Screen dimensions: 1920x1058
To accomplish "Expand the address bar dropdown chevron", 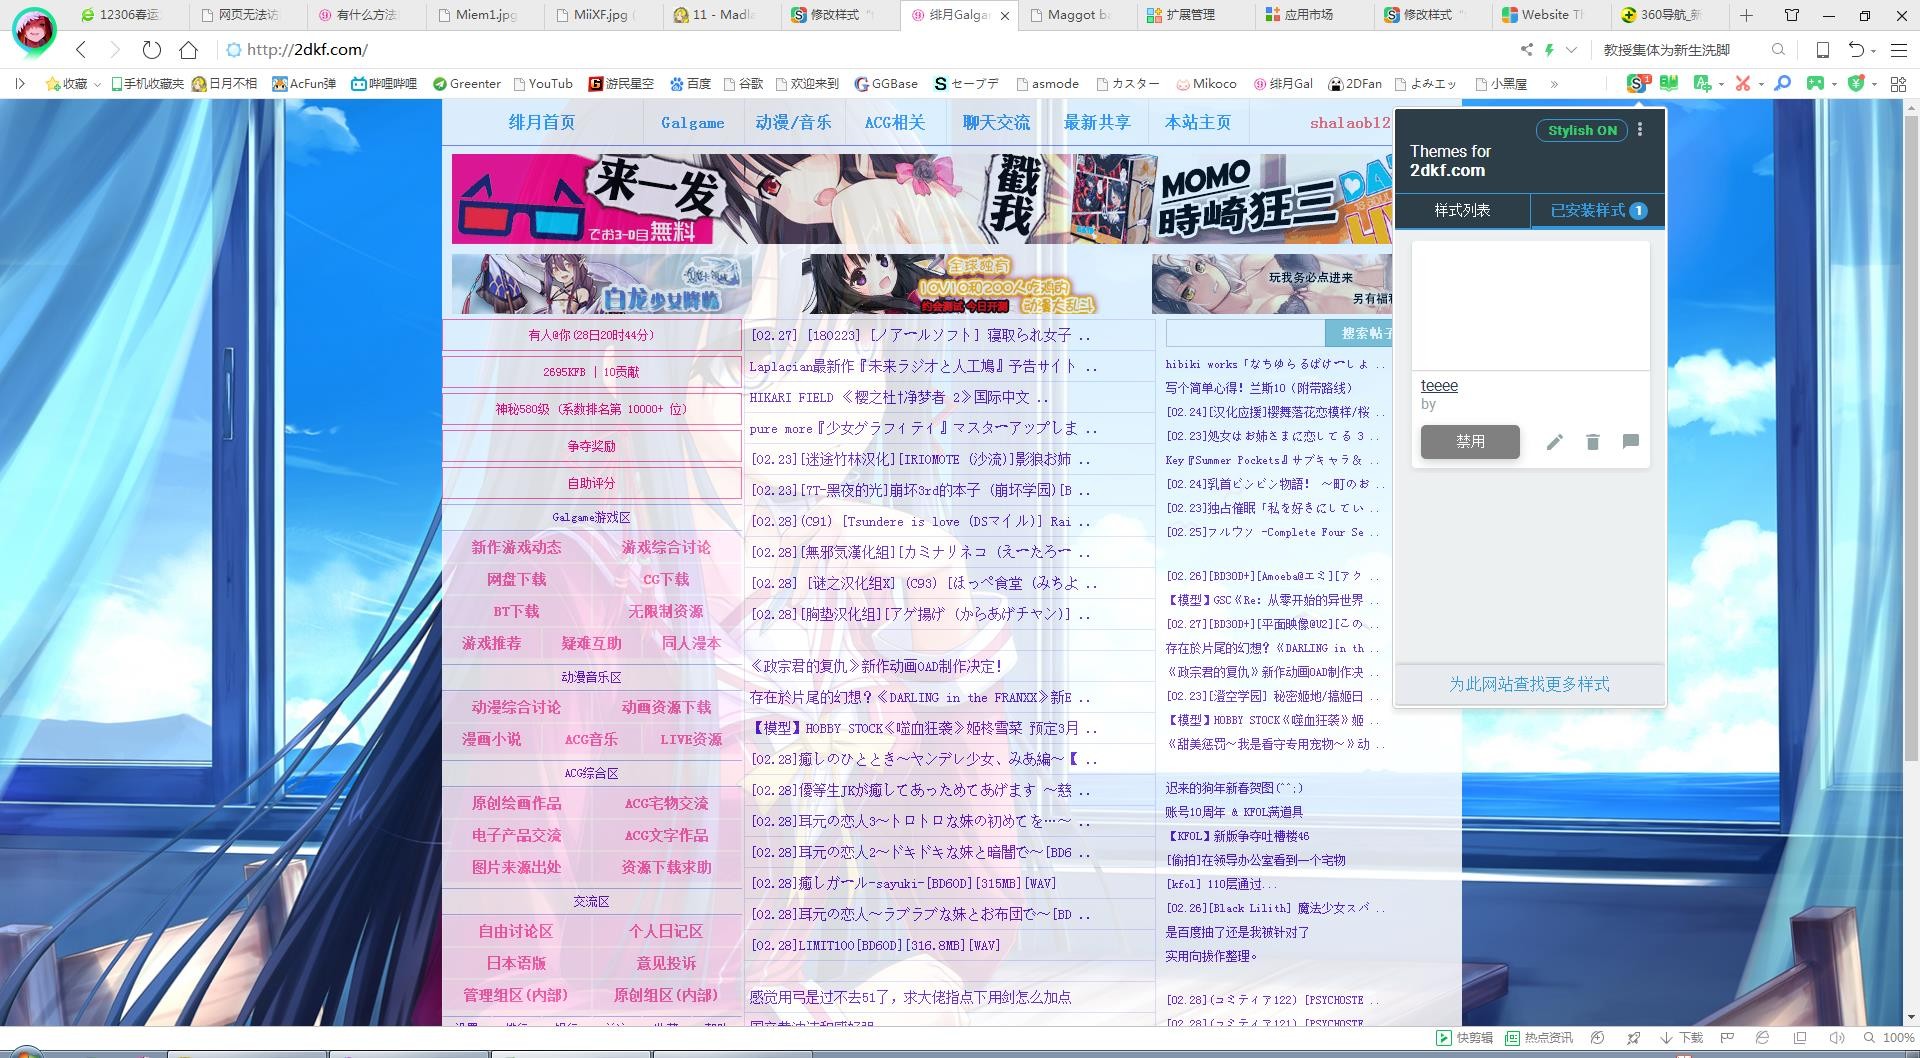I will pyautogui.click(x=1572, y=50).
